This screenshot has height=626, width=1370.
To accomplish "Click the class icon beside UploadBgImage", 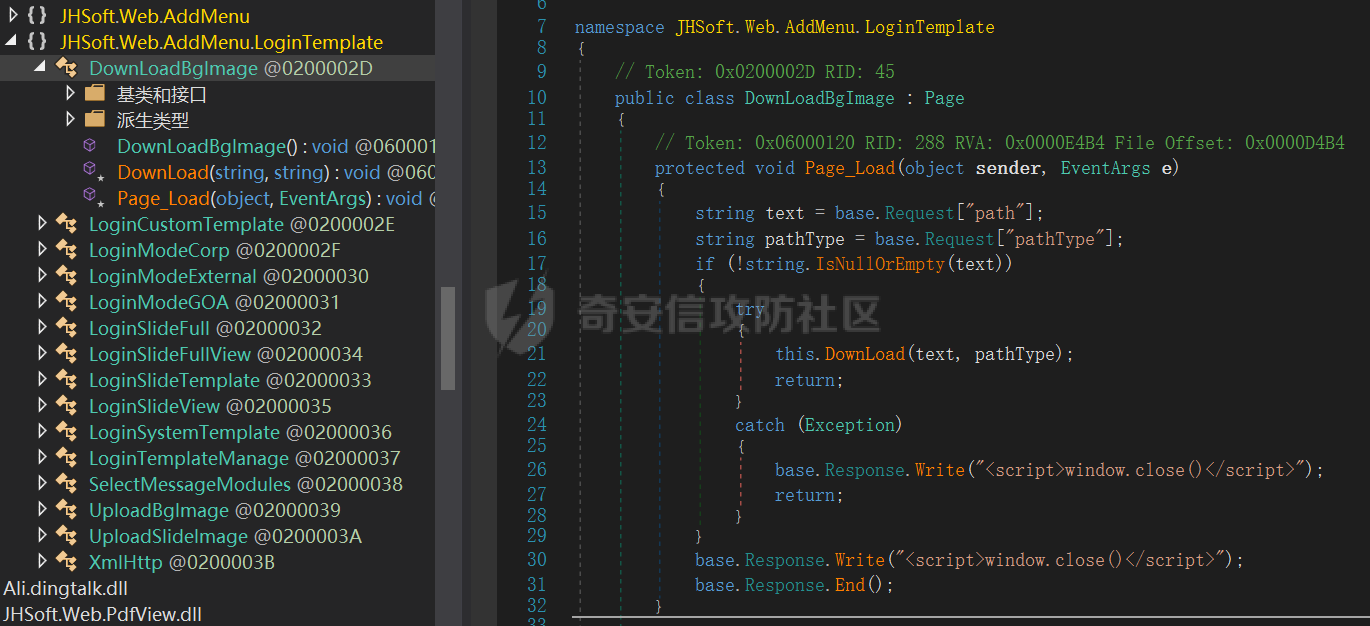I will 67,510.
